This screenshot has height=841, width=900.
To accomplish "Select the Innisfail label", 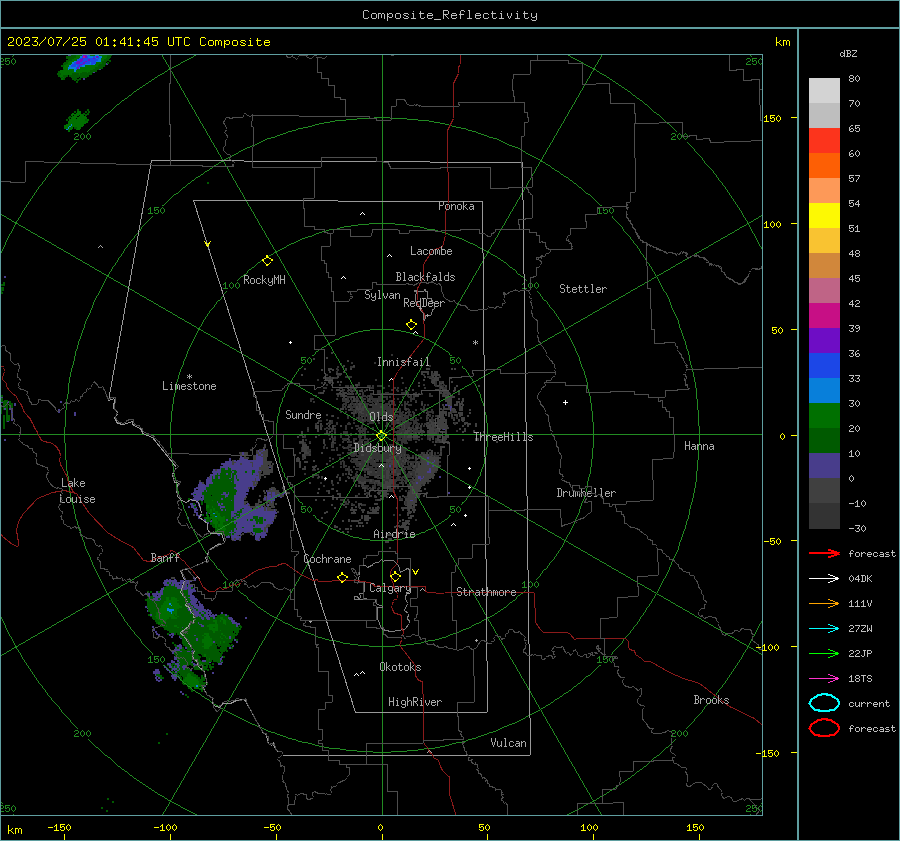I will (403, 362).
